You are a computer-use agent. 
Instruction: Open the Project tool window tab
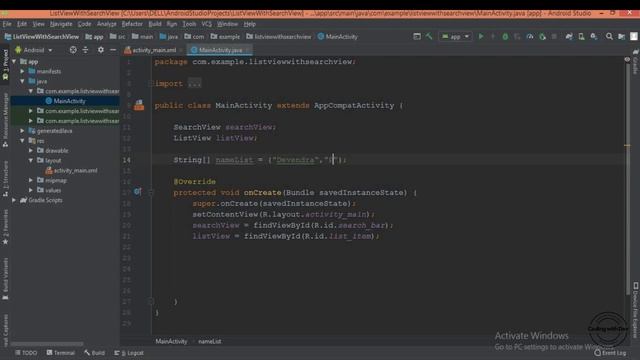[5, 64]
